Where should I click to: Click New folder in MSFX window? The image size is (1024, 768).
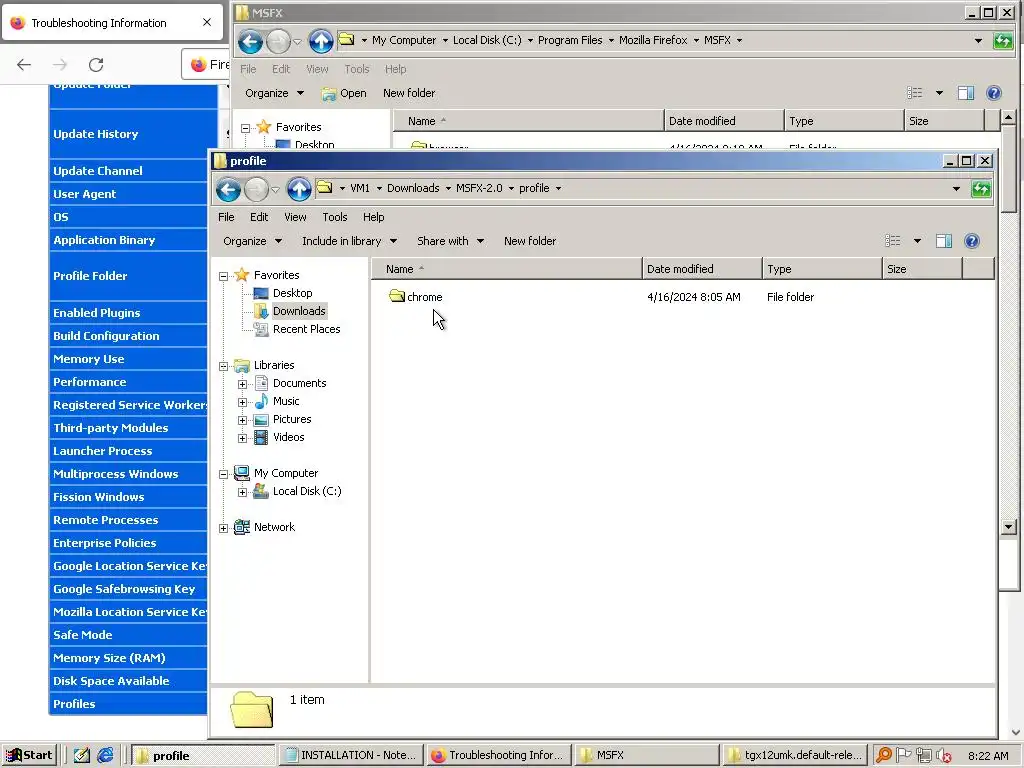(409, 93)
